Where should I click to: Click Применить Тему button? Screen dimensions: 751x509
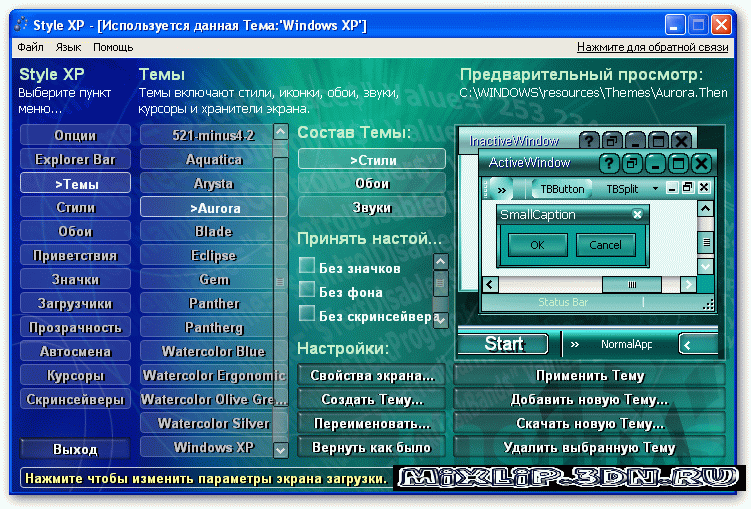[590, 374]
